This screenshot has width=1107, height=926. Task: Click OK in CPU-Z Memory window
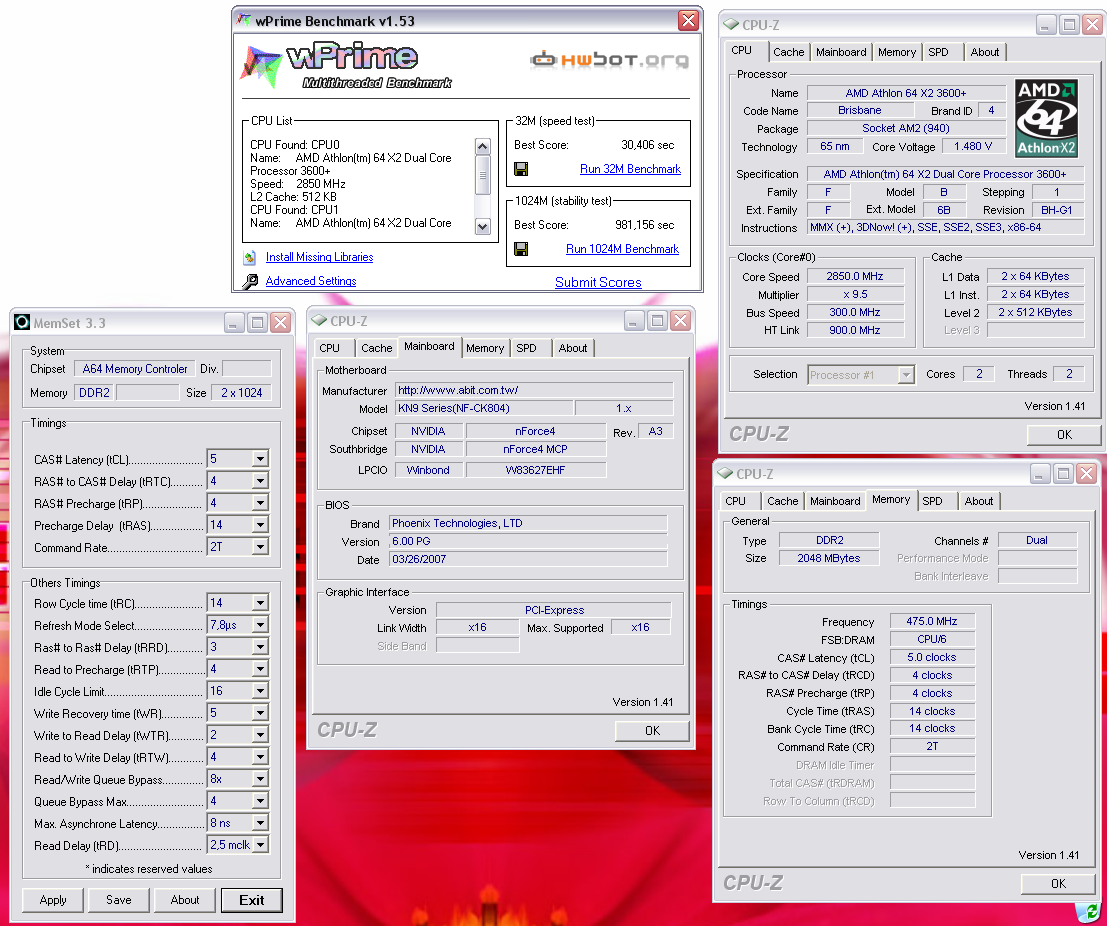pos(1058,884)
